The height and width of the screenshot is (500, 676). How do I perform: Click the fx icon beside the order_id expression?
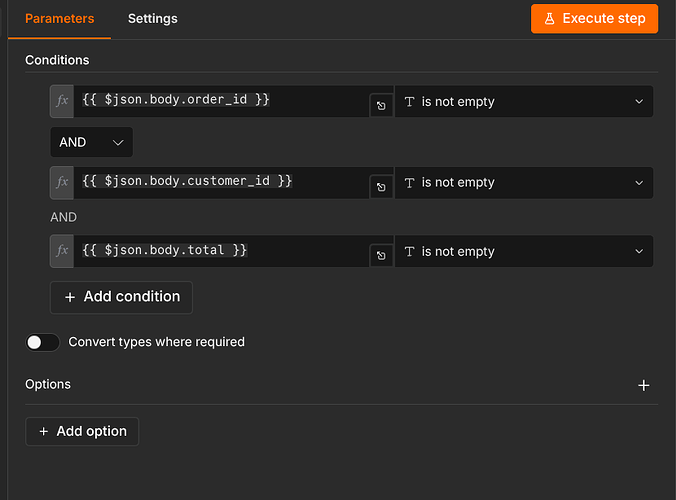pyautogui.click(x=62, y=101)
